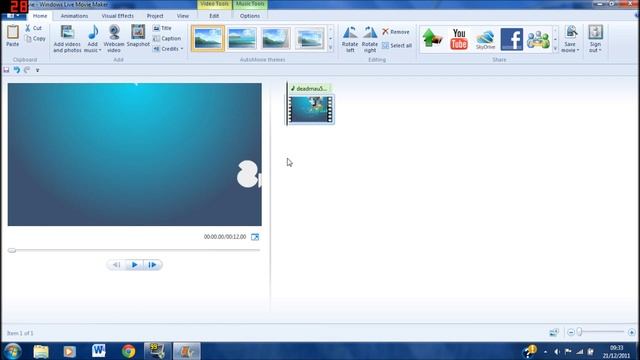
Task: Change the thumbnail size icon in the status bar
Action: 554,333
